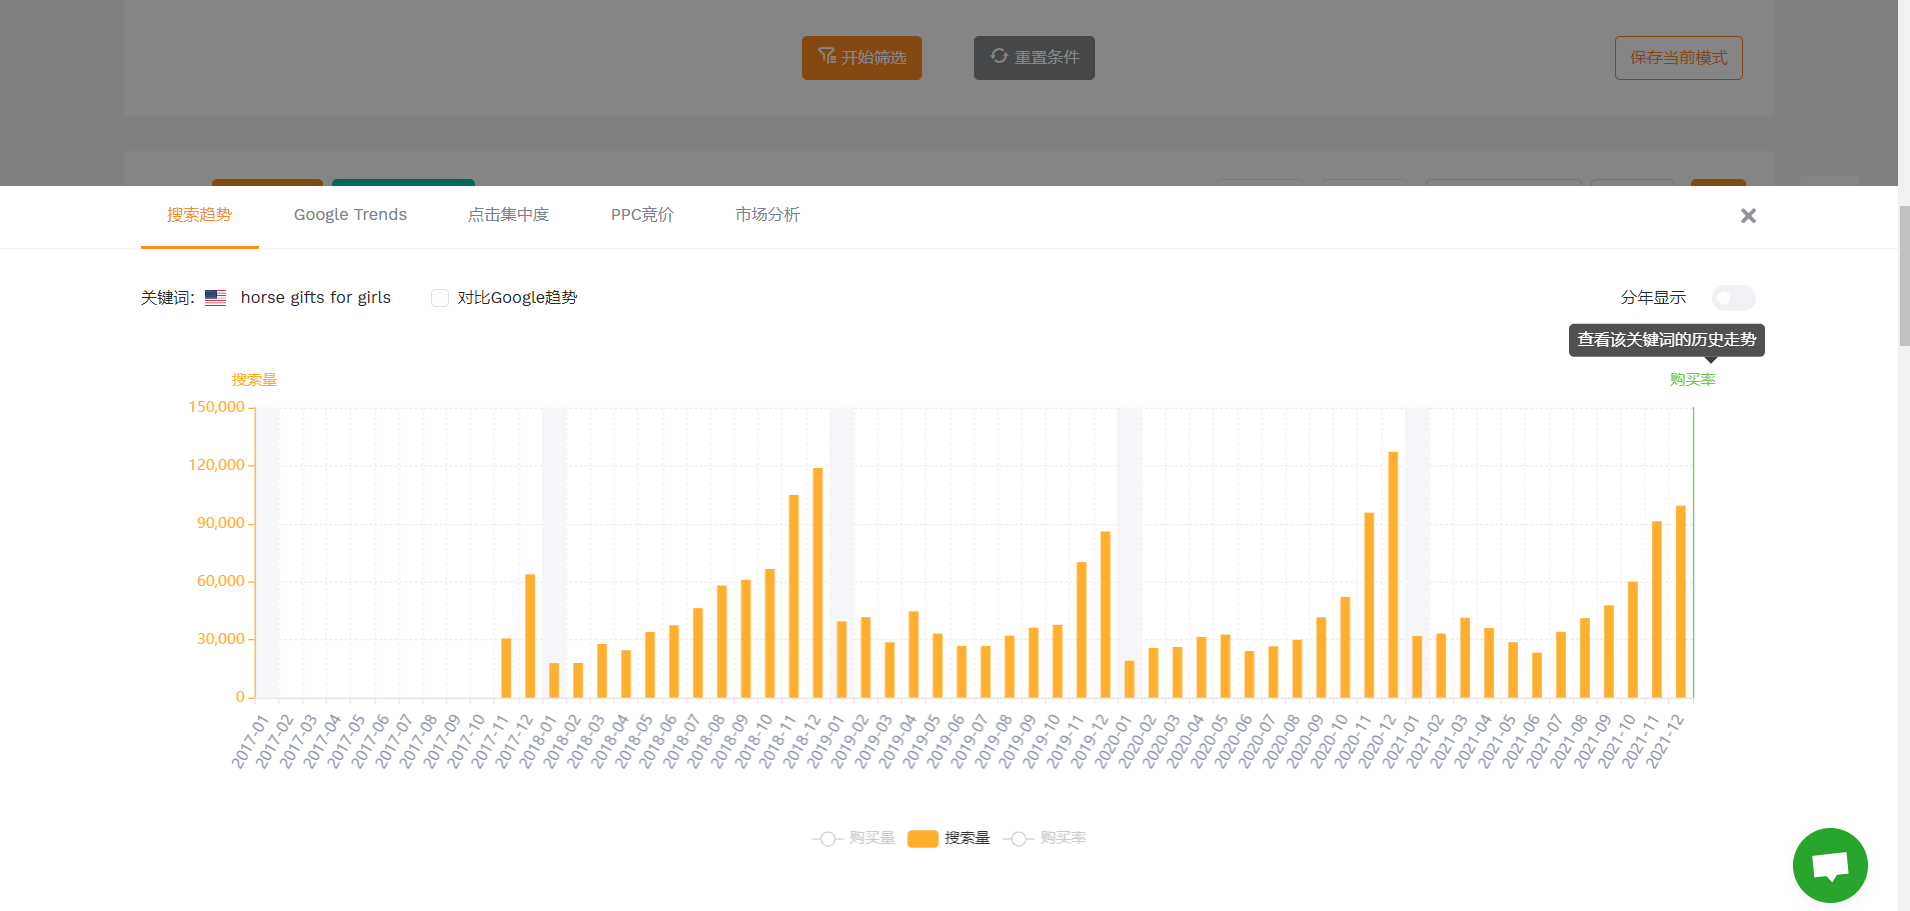This screenshot has height=911, width=1910.
Task: Click the US flag icon beside keyword
Action: [215, 298]
